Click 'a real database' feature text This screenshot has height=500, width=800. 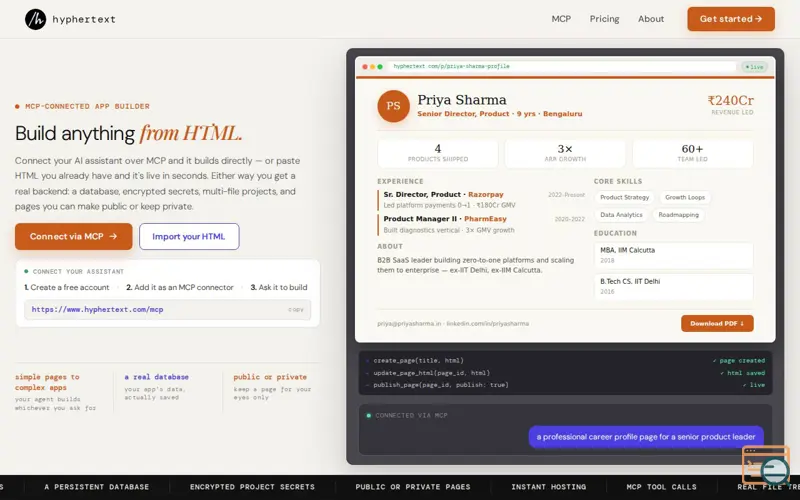tap(157, 377)
